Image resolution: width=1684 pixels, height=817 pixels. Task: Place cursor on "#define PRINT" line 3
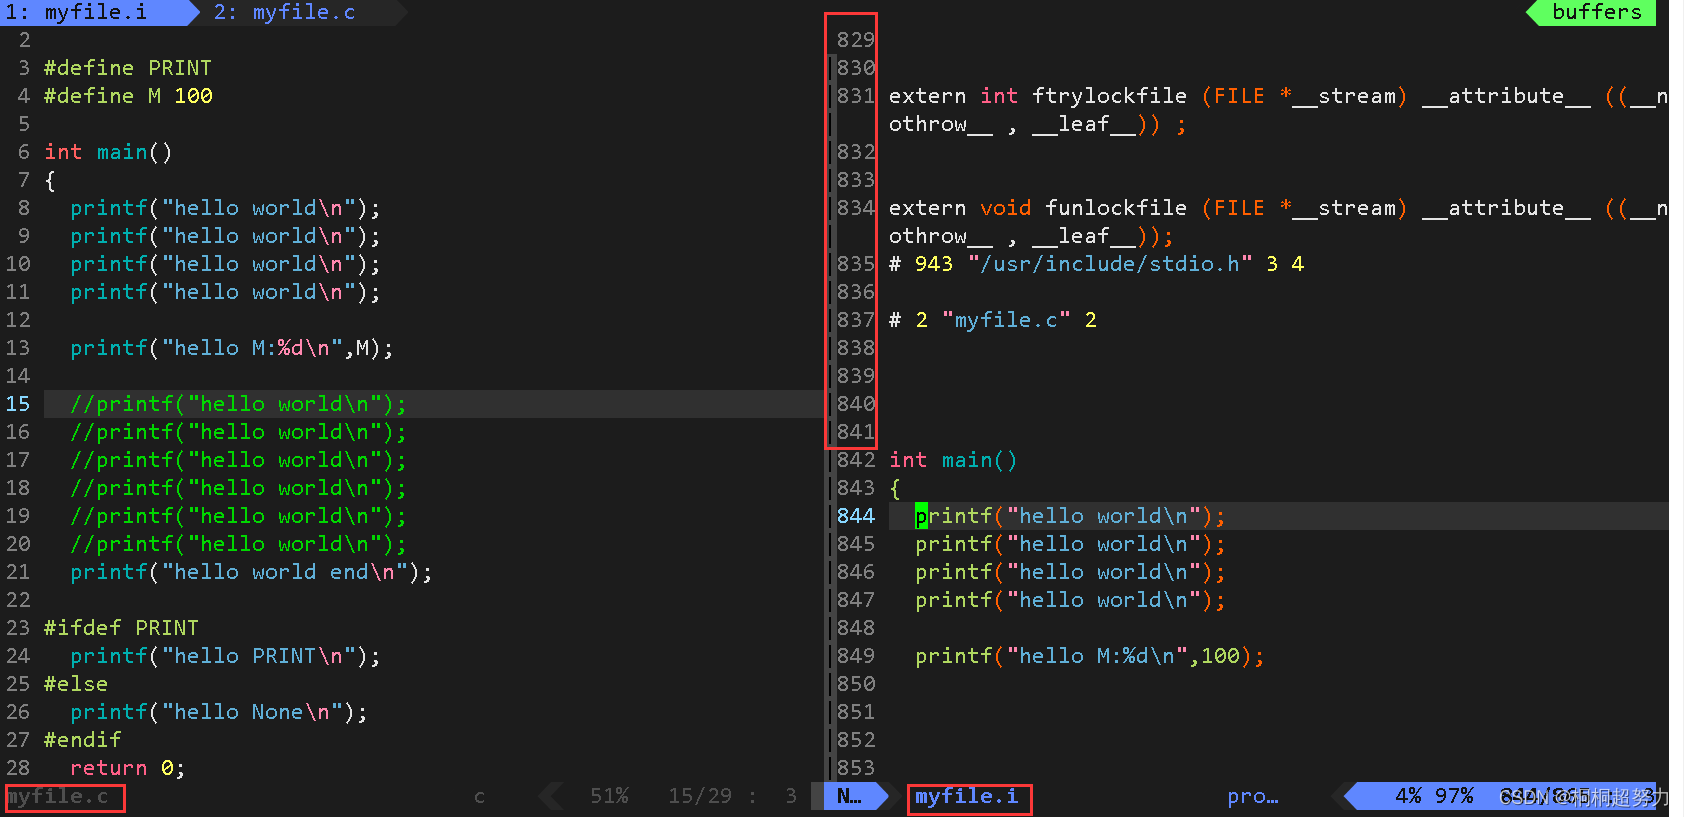[x=128, y=68]
